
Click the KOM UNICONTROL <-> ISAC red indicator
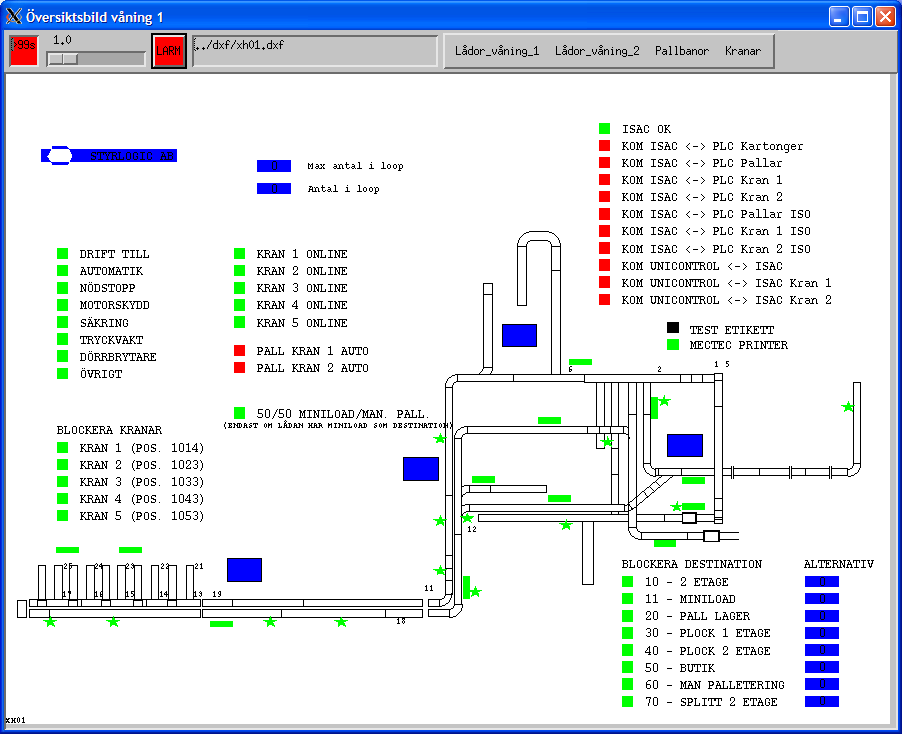coord(604,265)
